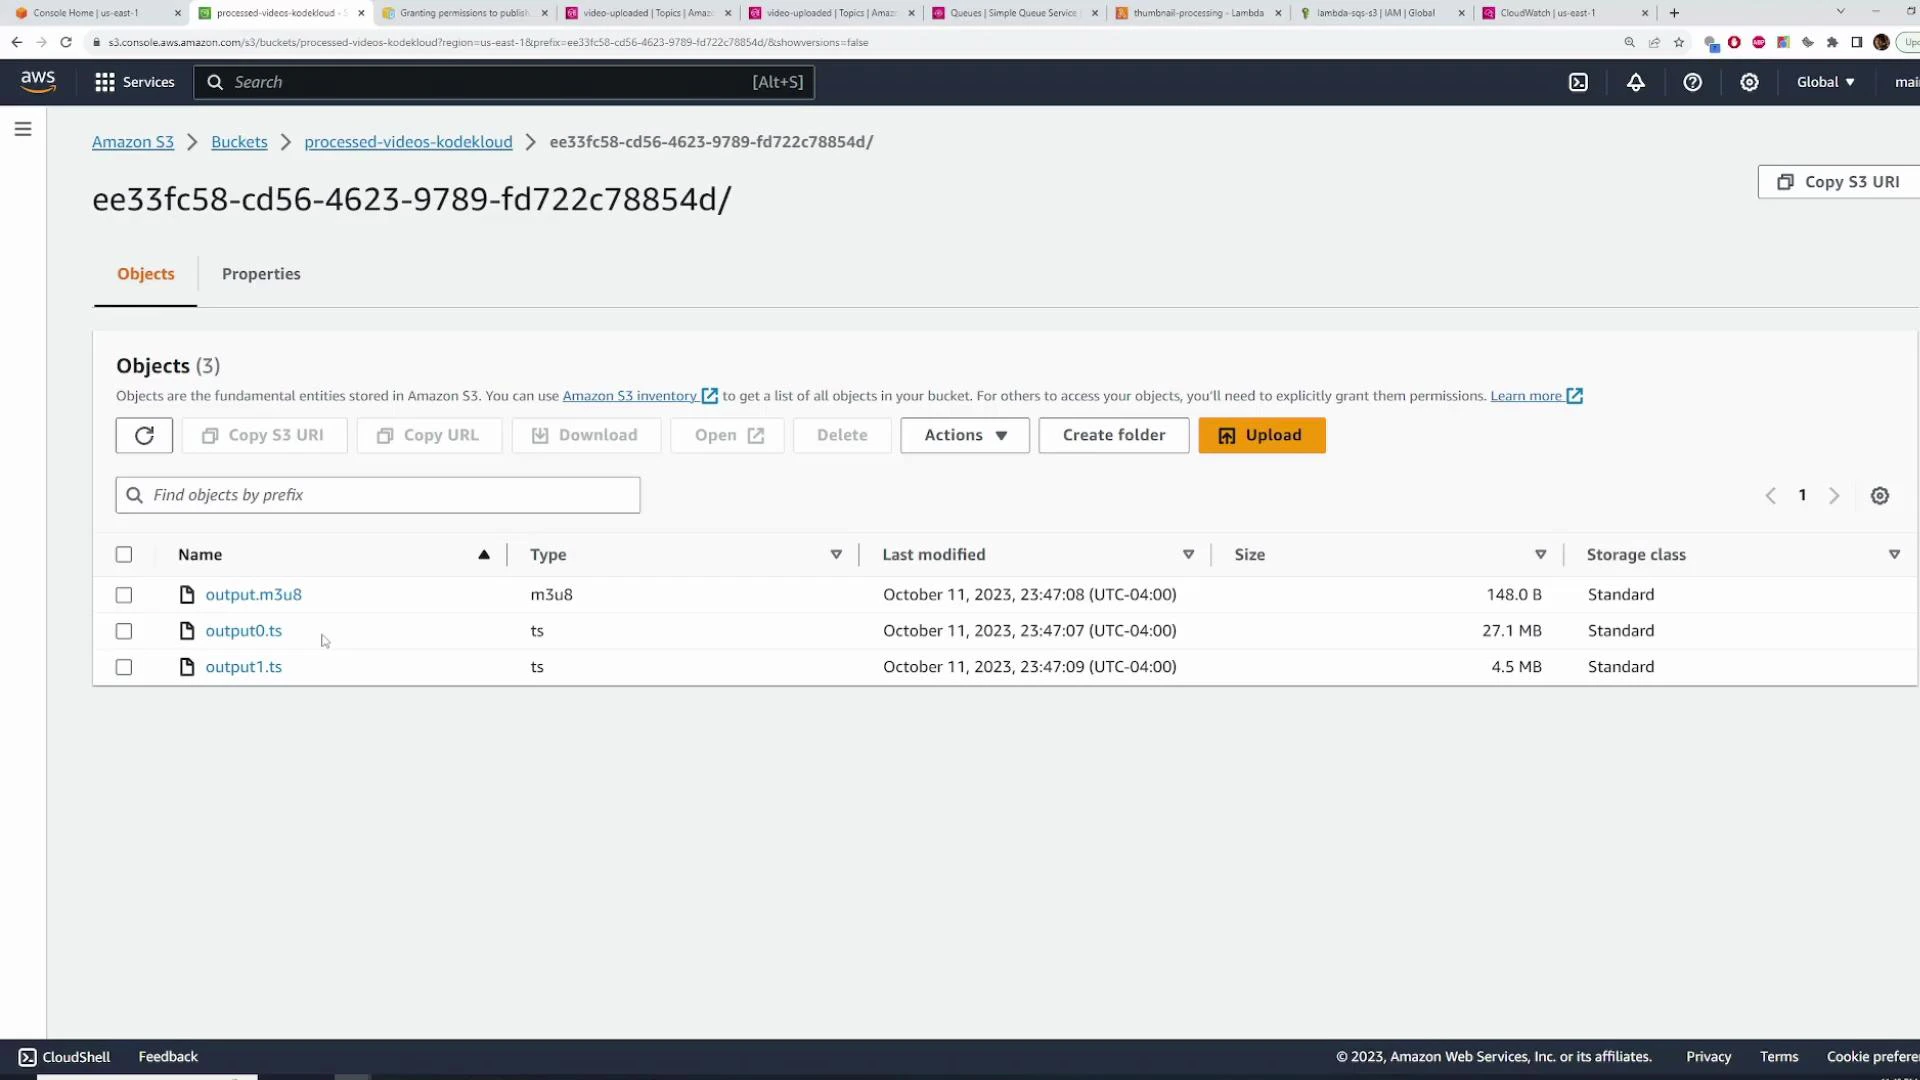Go to next page of results
This screenshot has height=1080, width=1920.
(x=1835, y=495)
